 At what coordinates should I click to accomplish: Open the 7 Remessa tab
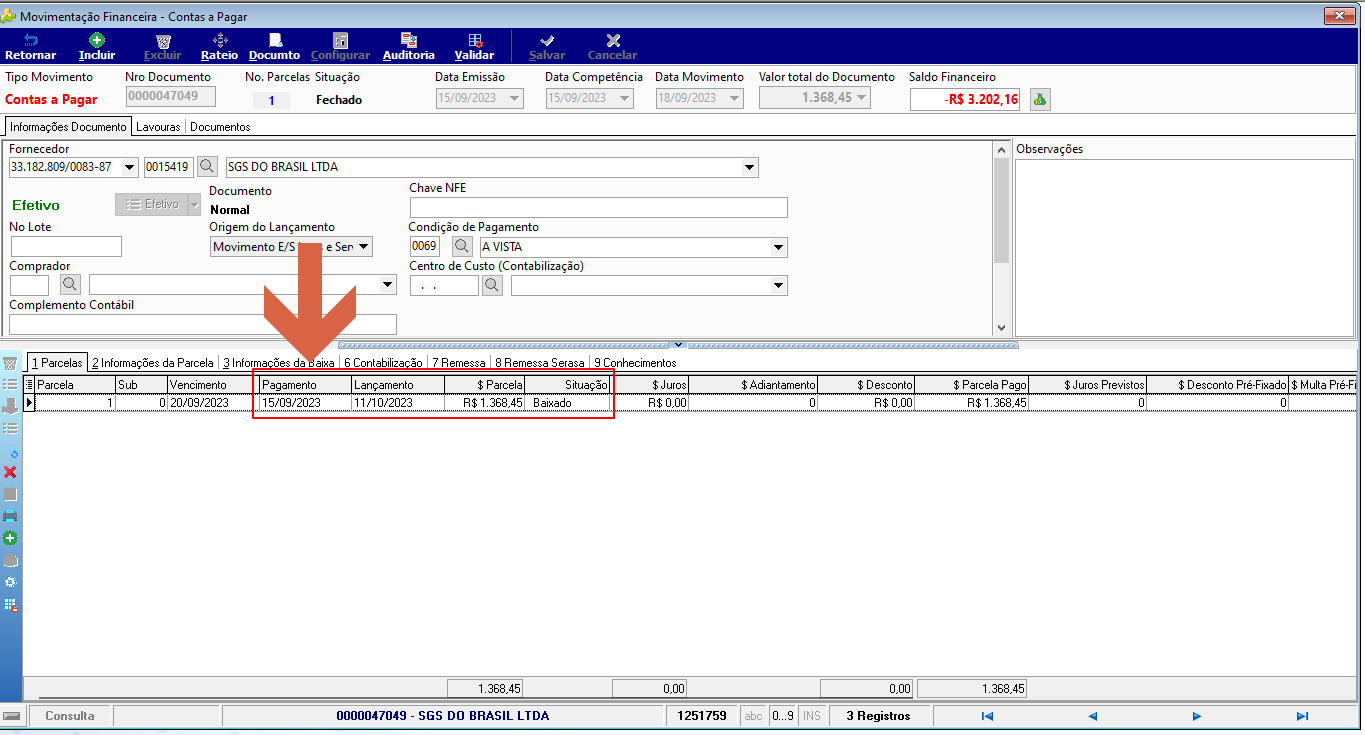pos(459,363)
